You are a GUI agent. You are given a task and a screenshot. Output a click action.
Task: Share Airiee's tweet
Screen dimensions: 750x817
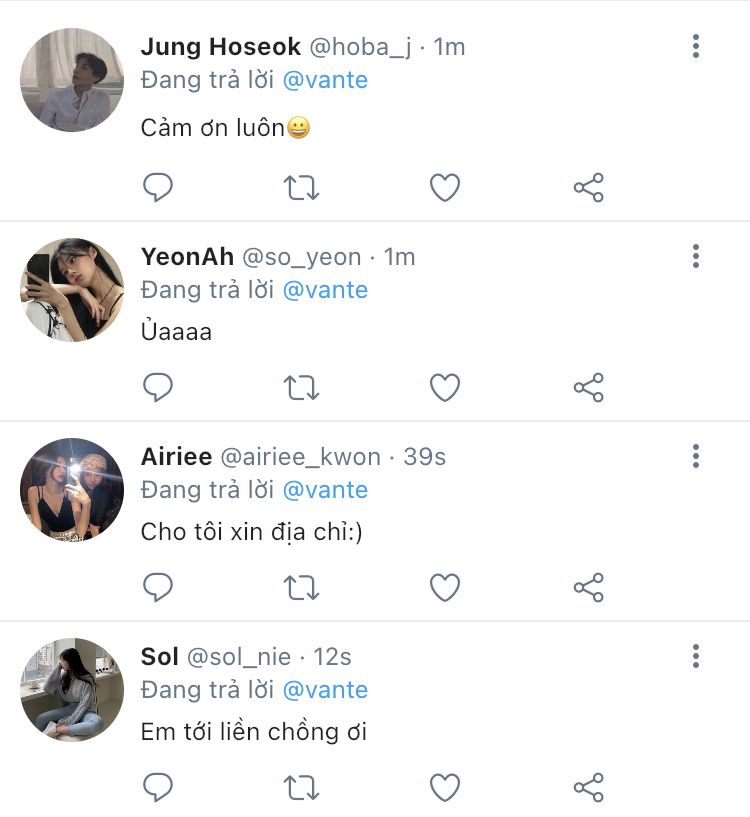pyautogui.click(x=588, y=587)
